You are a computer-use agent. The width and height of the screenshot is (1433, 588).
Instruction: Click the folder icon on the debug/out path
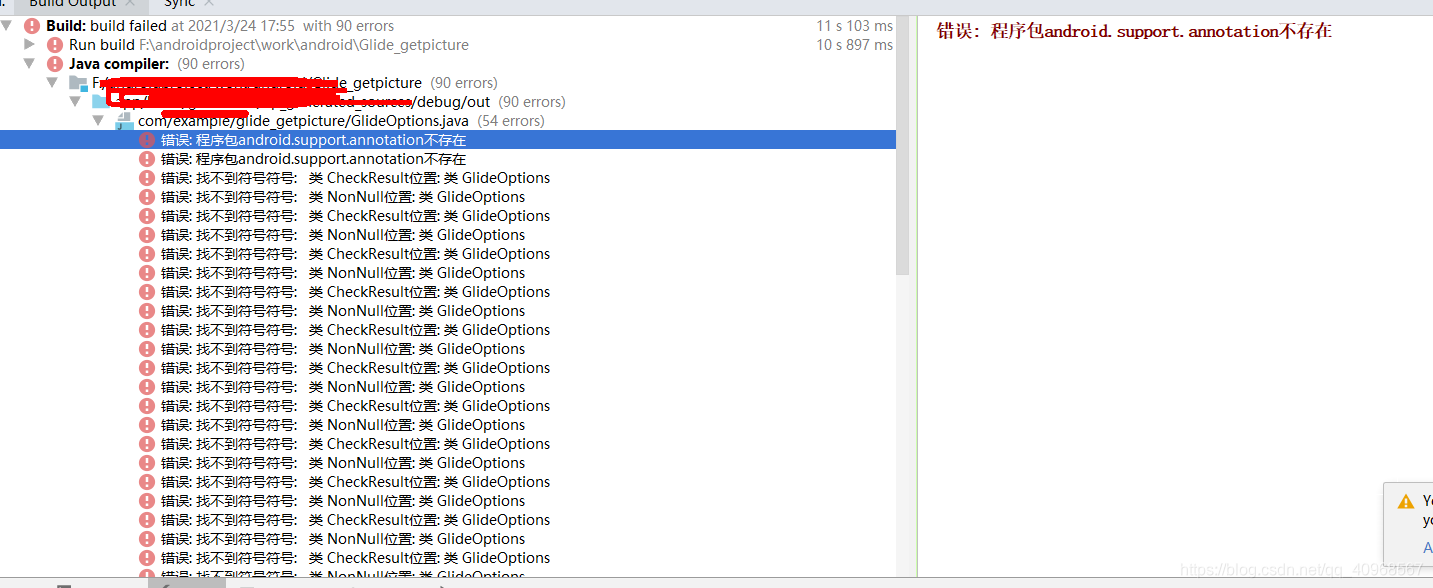[x=102, y=100]
